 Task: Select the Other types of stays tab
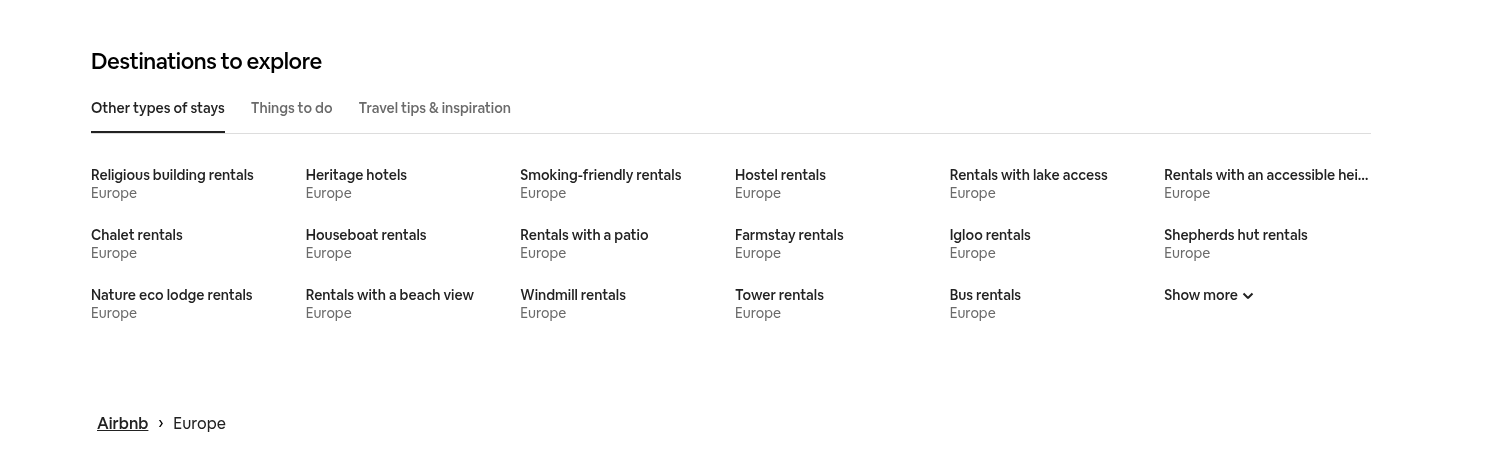click(x=158, y=108)
